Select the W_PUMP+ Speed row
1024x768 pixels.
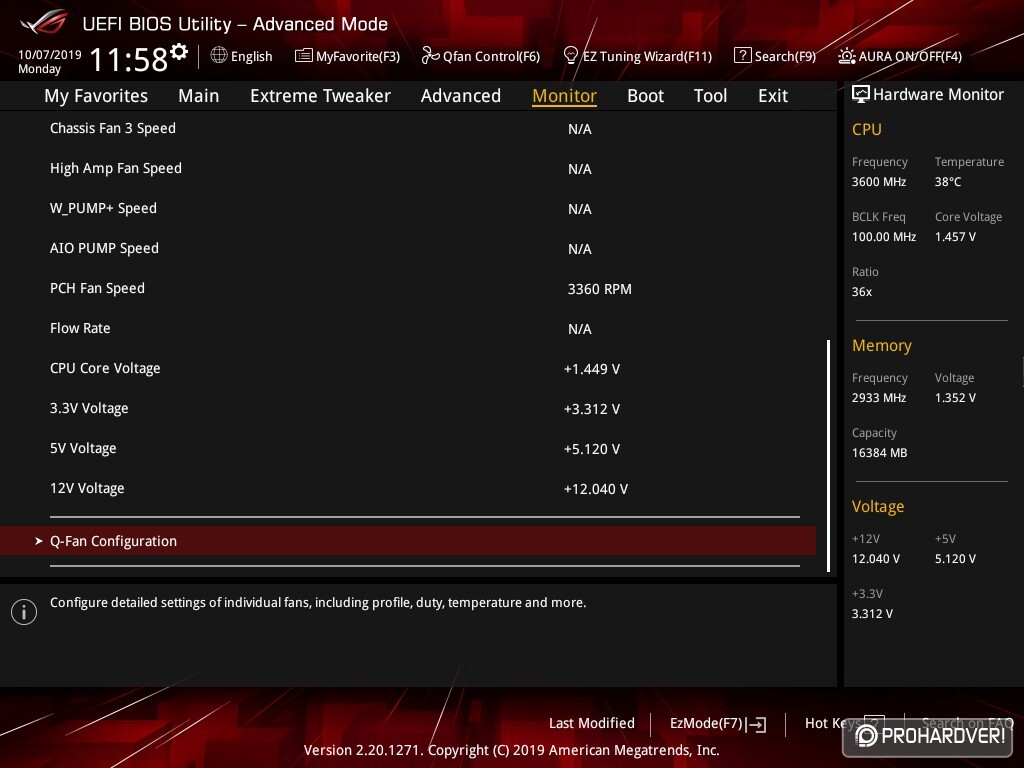coord(408,208)
